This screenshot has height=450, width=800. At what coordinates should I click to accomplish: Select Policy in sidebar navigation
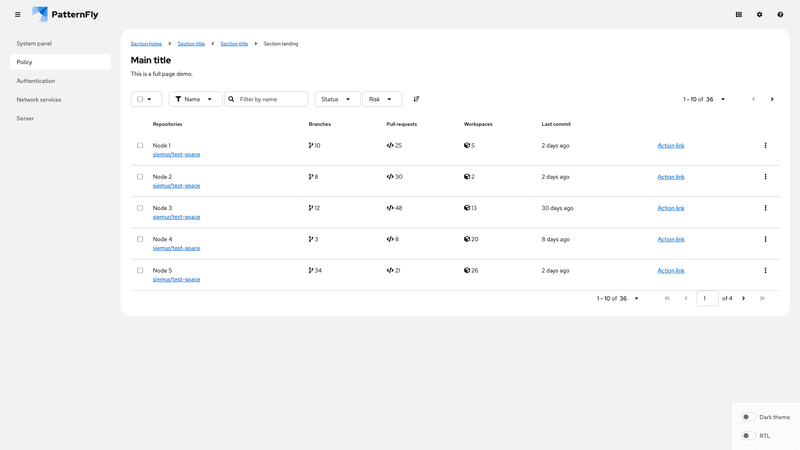coord(60,62)
